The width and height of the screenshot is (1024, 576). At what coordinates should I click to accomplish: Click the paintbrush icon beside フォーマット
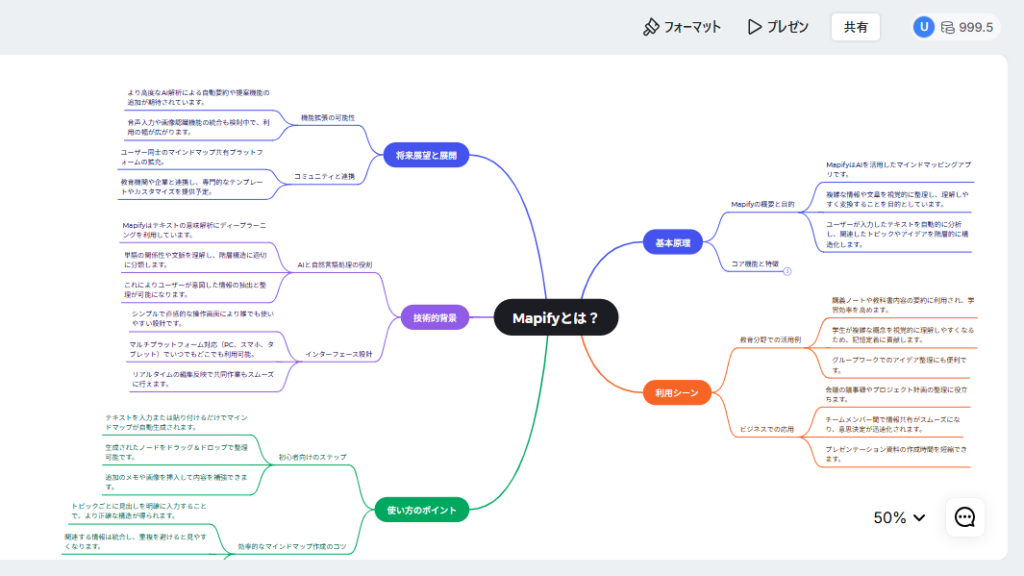point(651,27)
